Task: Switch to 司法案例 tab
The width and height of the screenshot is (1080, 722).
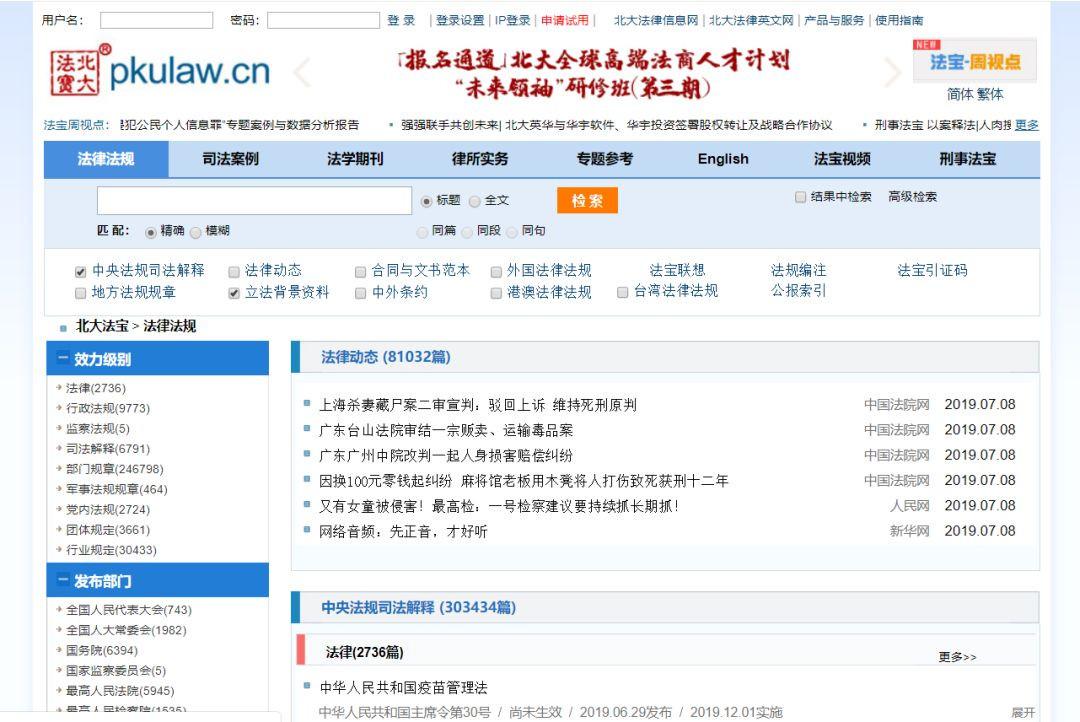Action: (x=231, y=159)
